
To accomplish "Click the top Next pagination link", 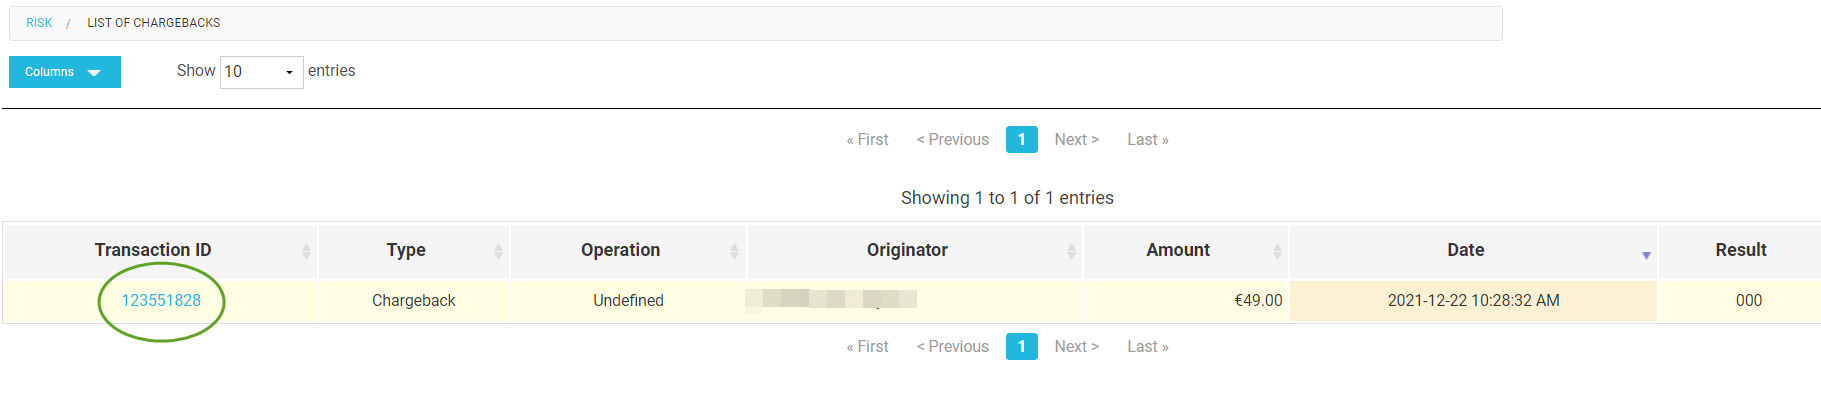I will [1076, 140].
